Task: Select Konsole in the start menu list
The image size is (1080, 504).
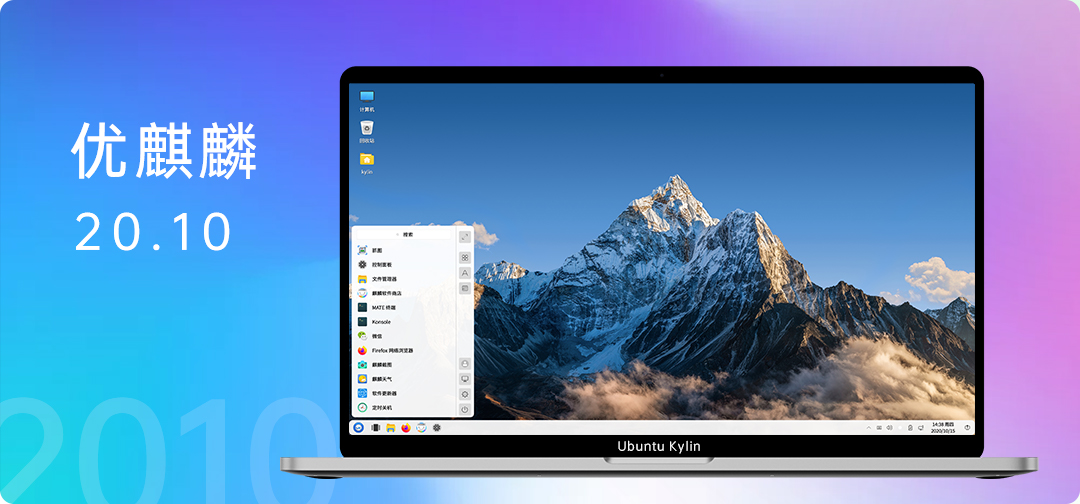Action: 381,322
